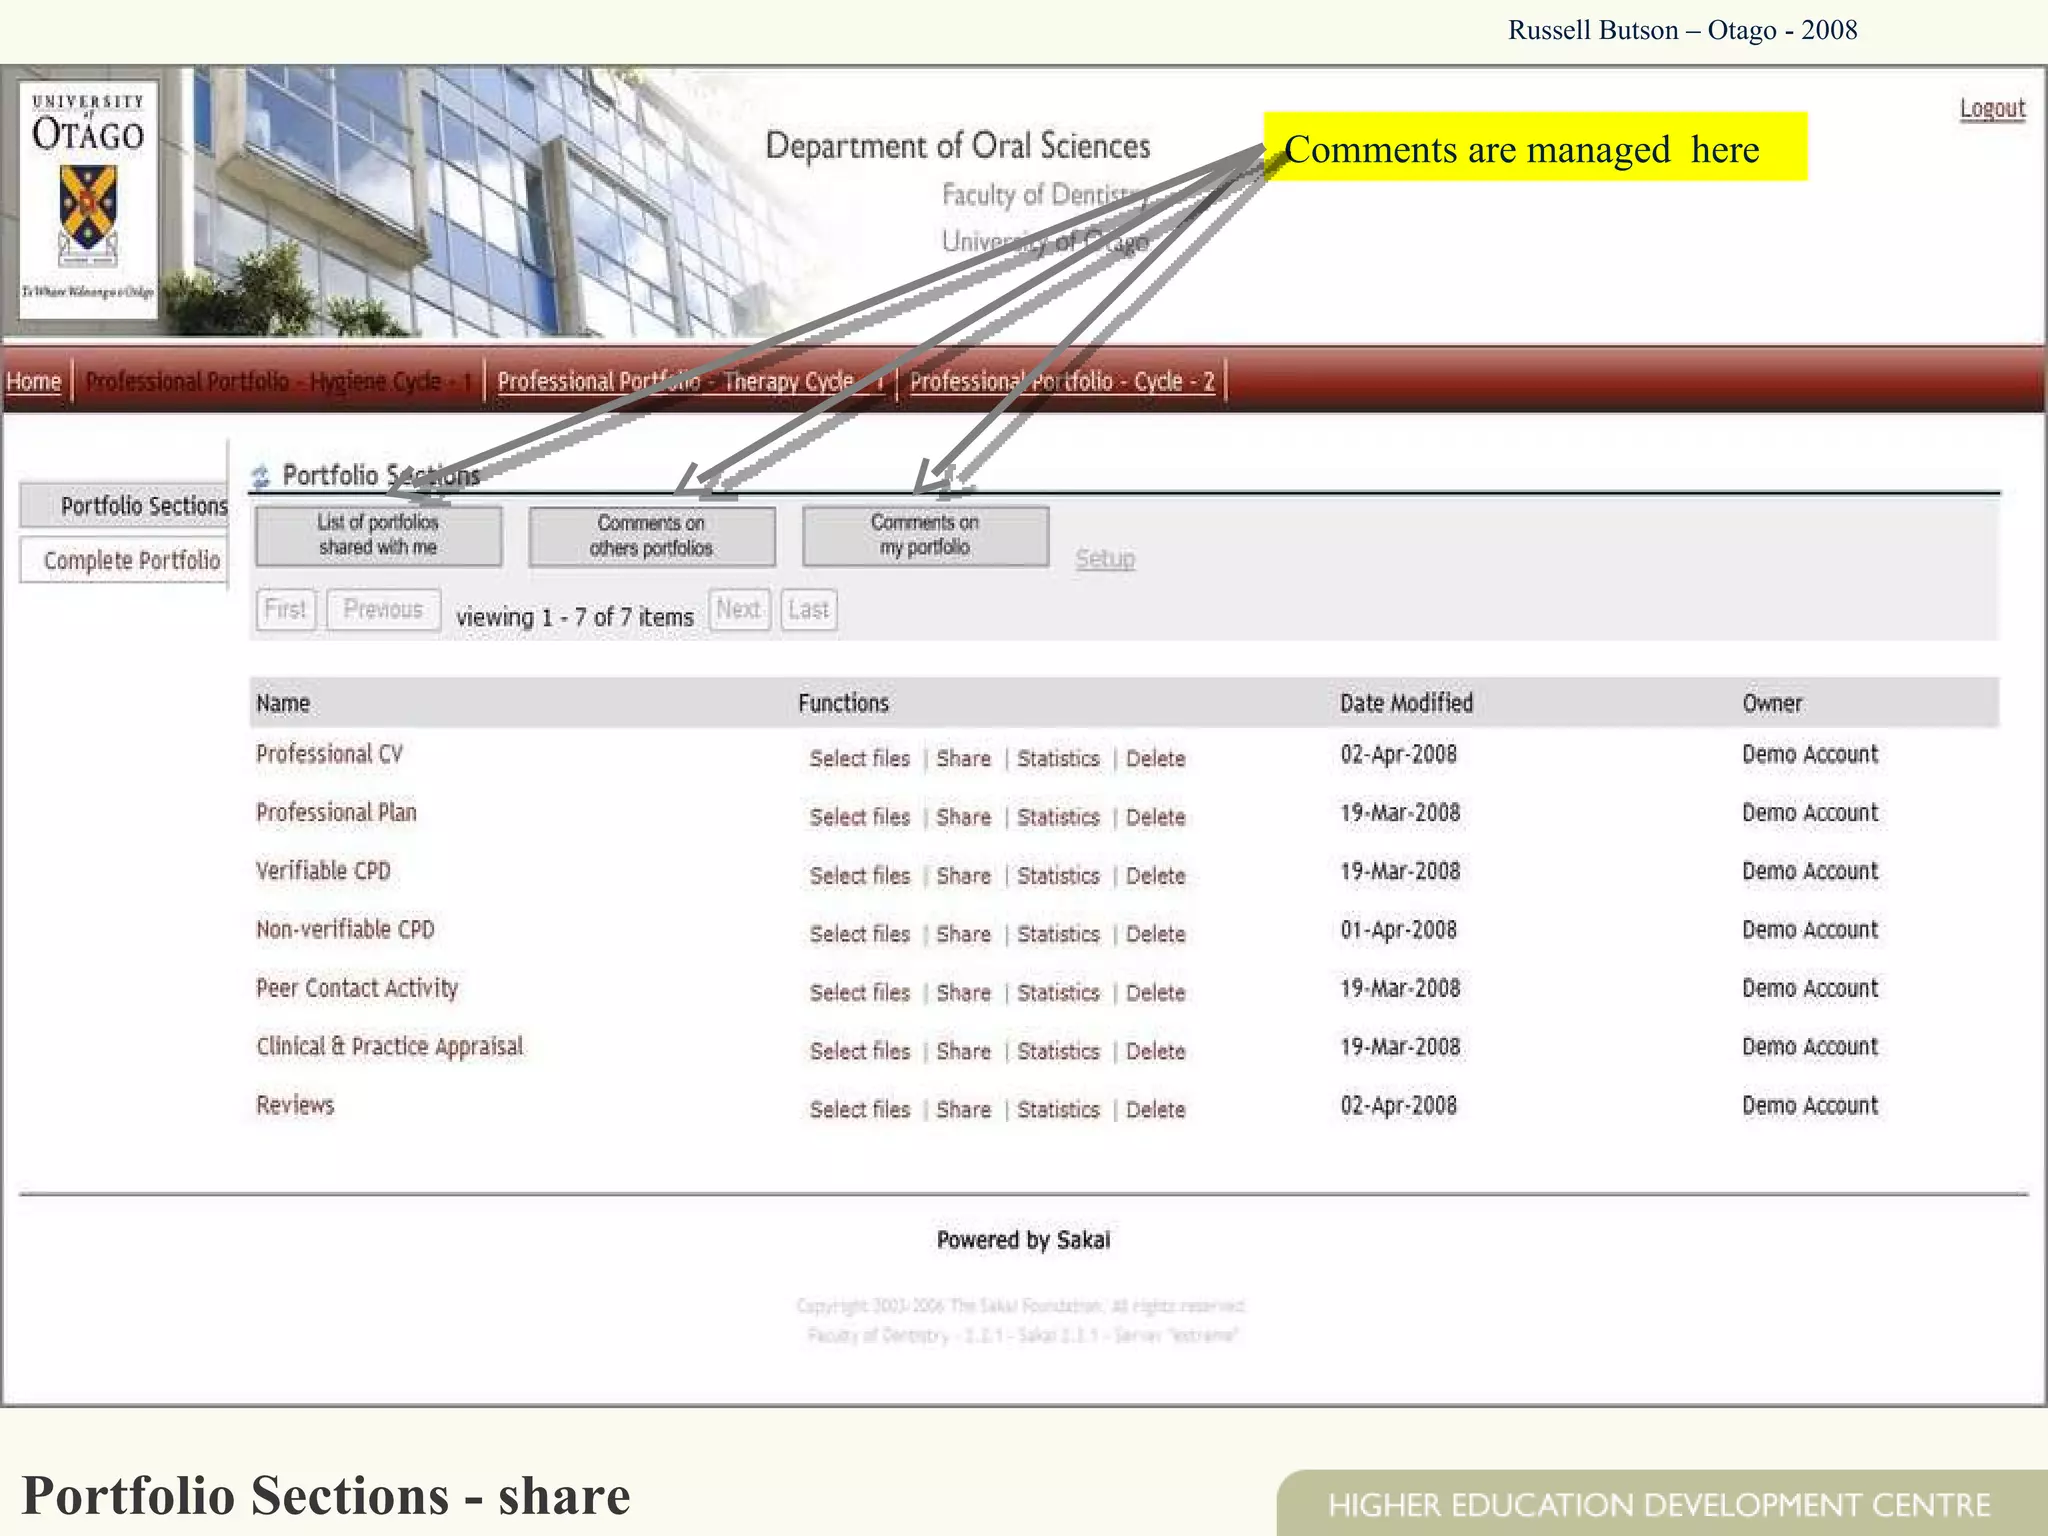This screenshot has width=2048, height=1536.
Task: Delete the Verifiable CPD section
Action: [x=1156, y=875]
